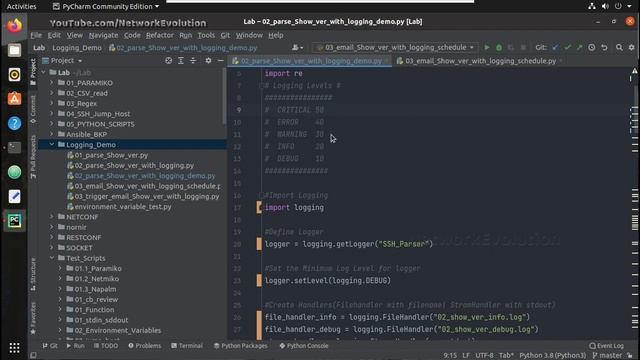Collapse all in Project panel toolbar

pyautogui.click(x=193, y=60)
